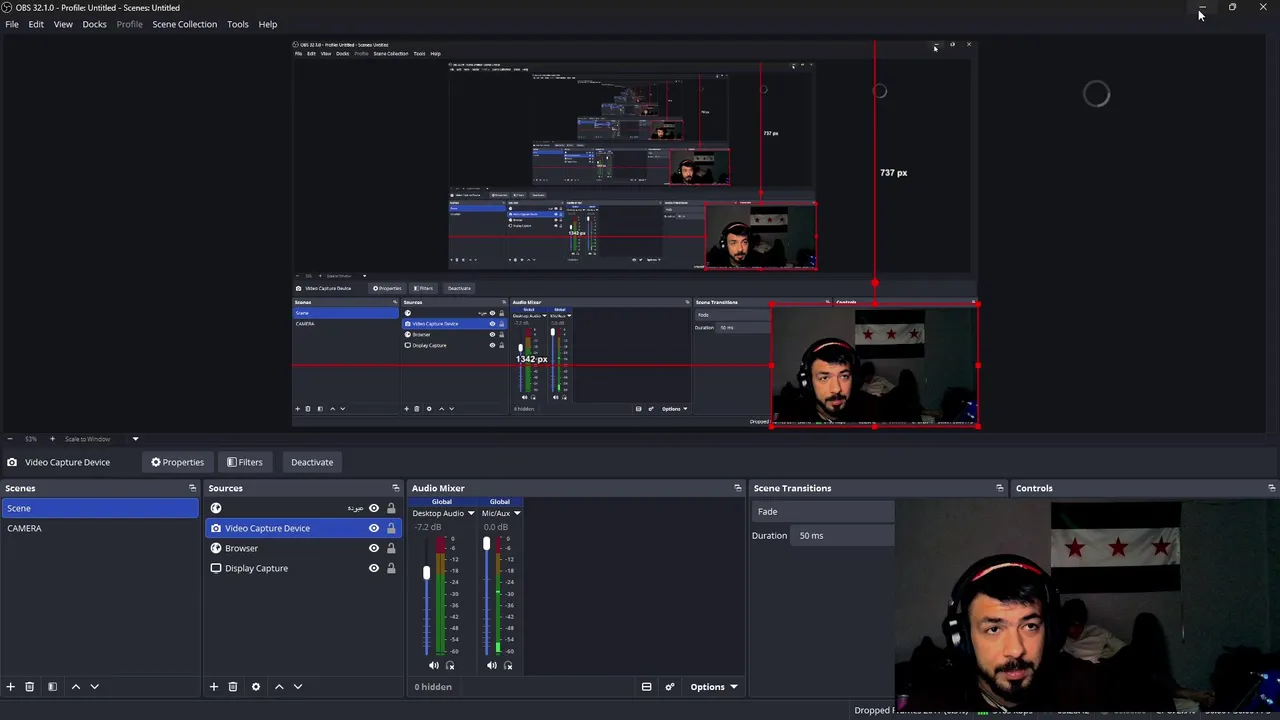Move source up arrow
1280x720 pixels.
(279, 687)
